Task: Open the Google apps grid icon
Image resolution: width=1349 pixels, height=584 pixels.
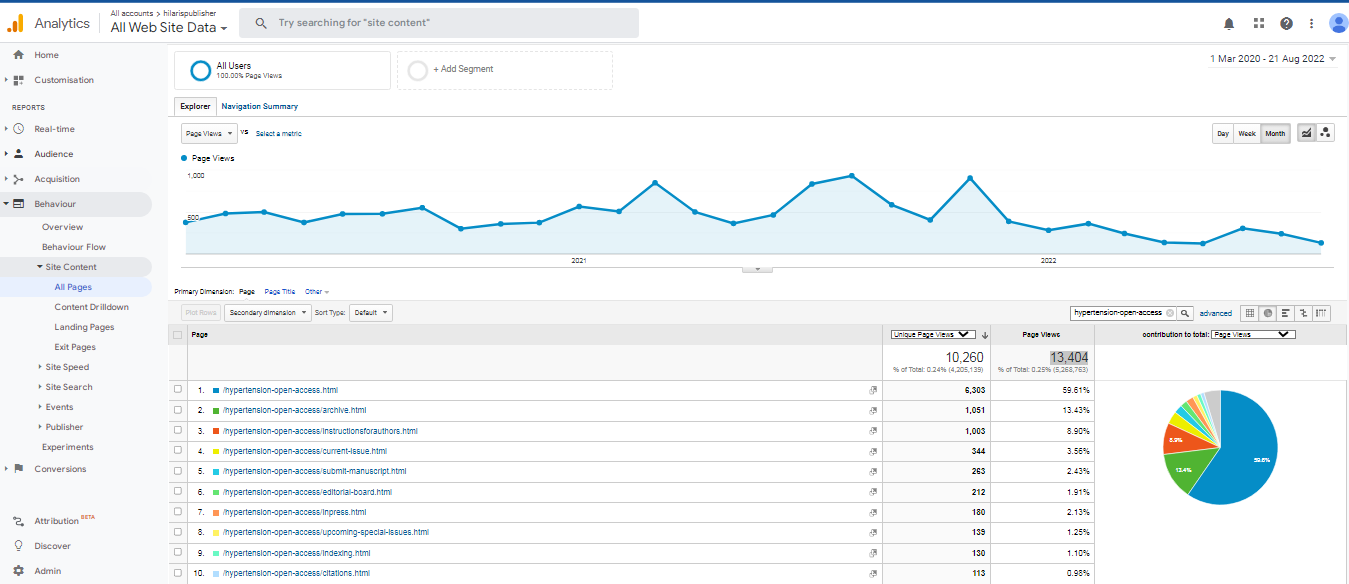Action: [x=1258, y=23]
